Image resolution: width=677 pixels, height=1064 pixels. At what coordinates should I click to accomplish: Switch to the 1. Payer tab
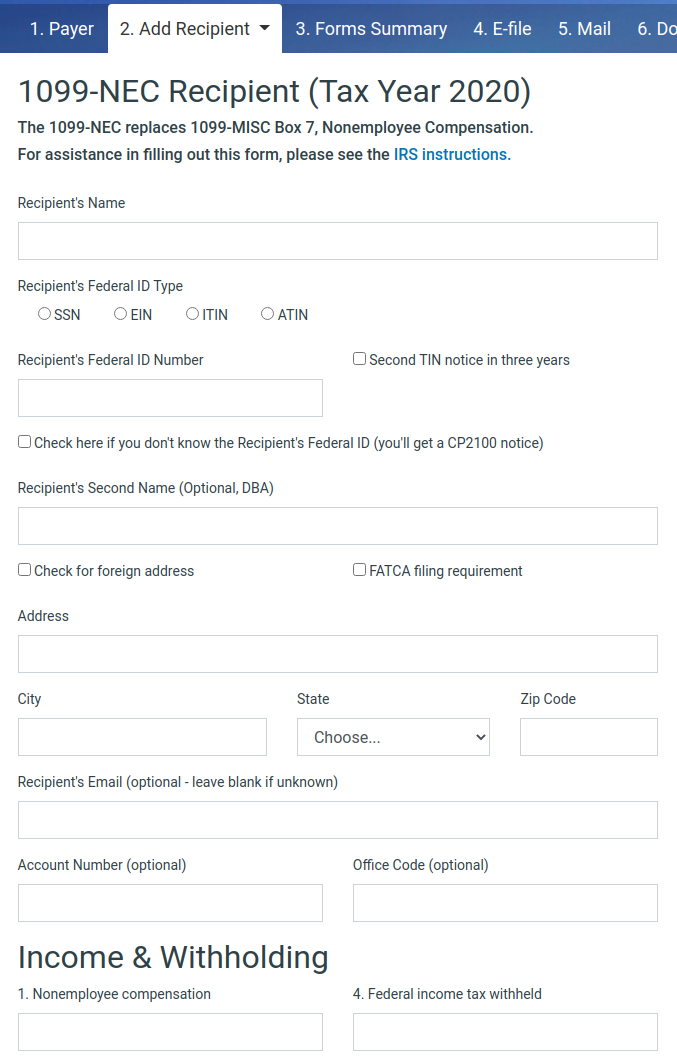61,29
